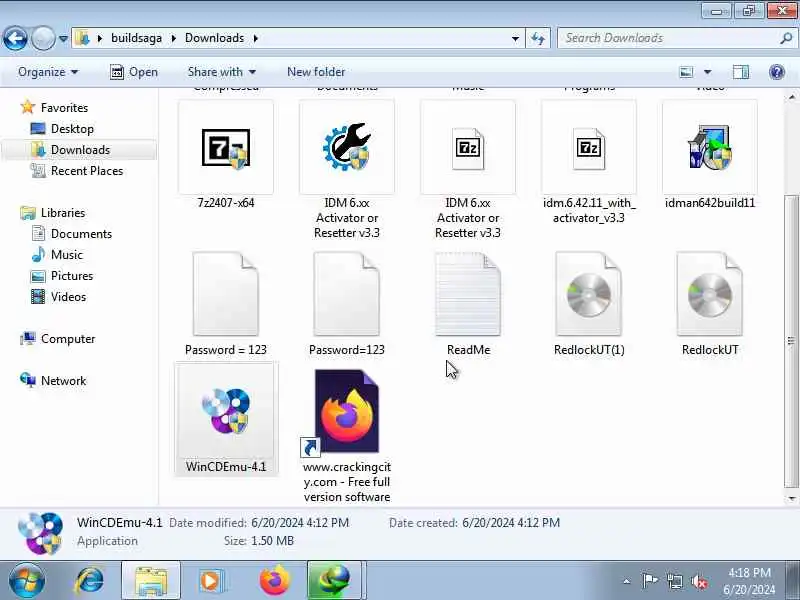Click the Windows Start orb
The width and height of the screenshot is (800, 600).
tap(26, 581)
